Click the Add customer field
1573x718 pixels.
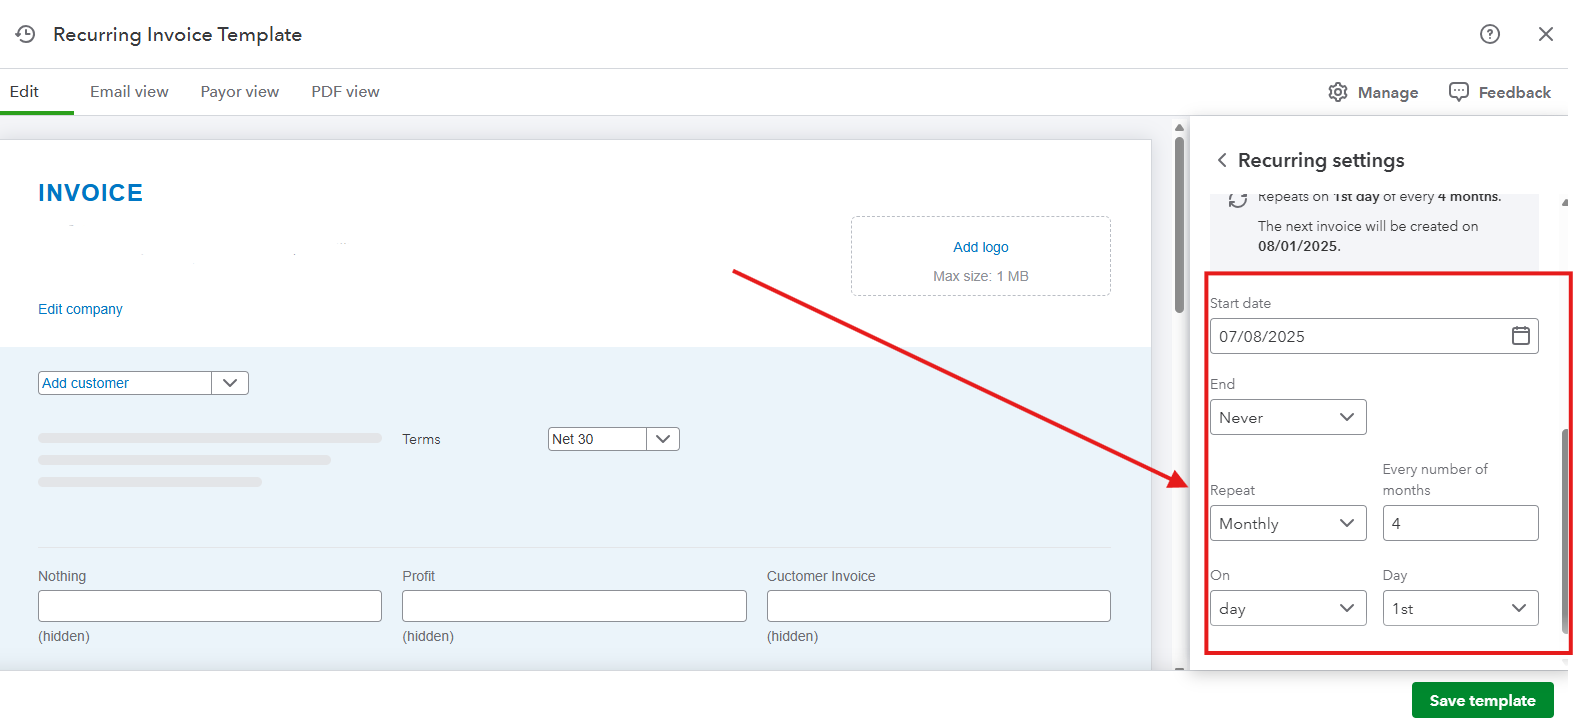125,383
